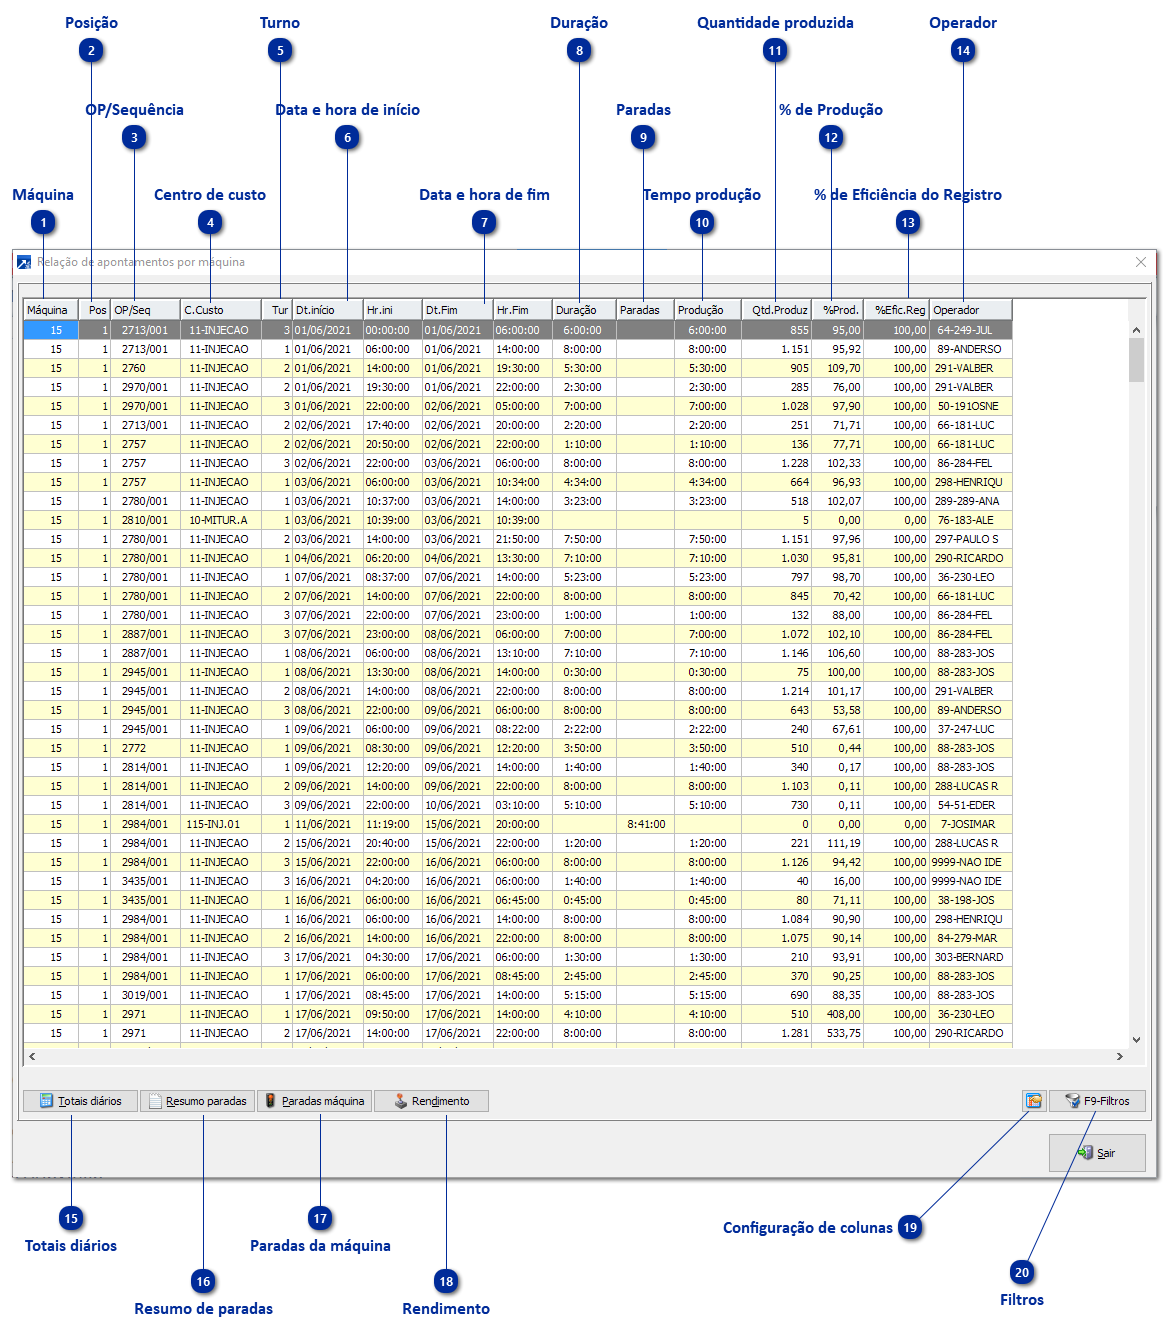The image size is (1166, 1335).
Task: Click the start time 11:19:00
Action: [393, 824]
